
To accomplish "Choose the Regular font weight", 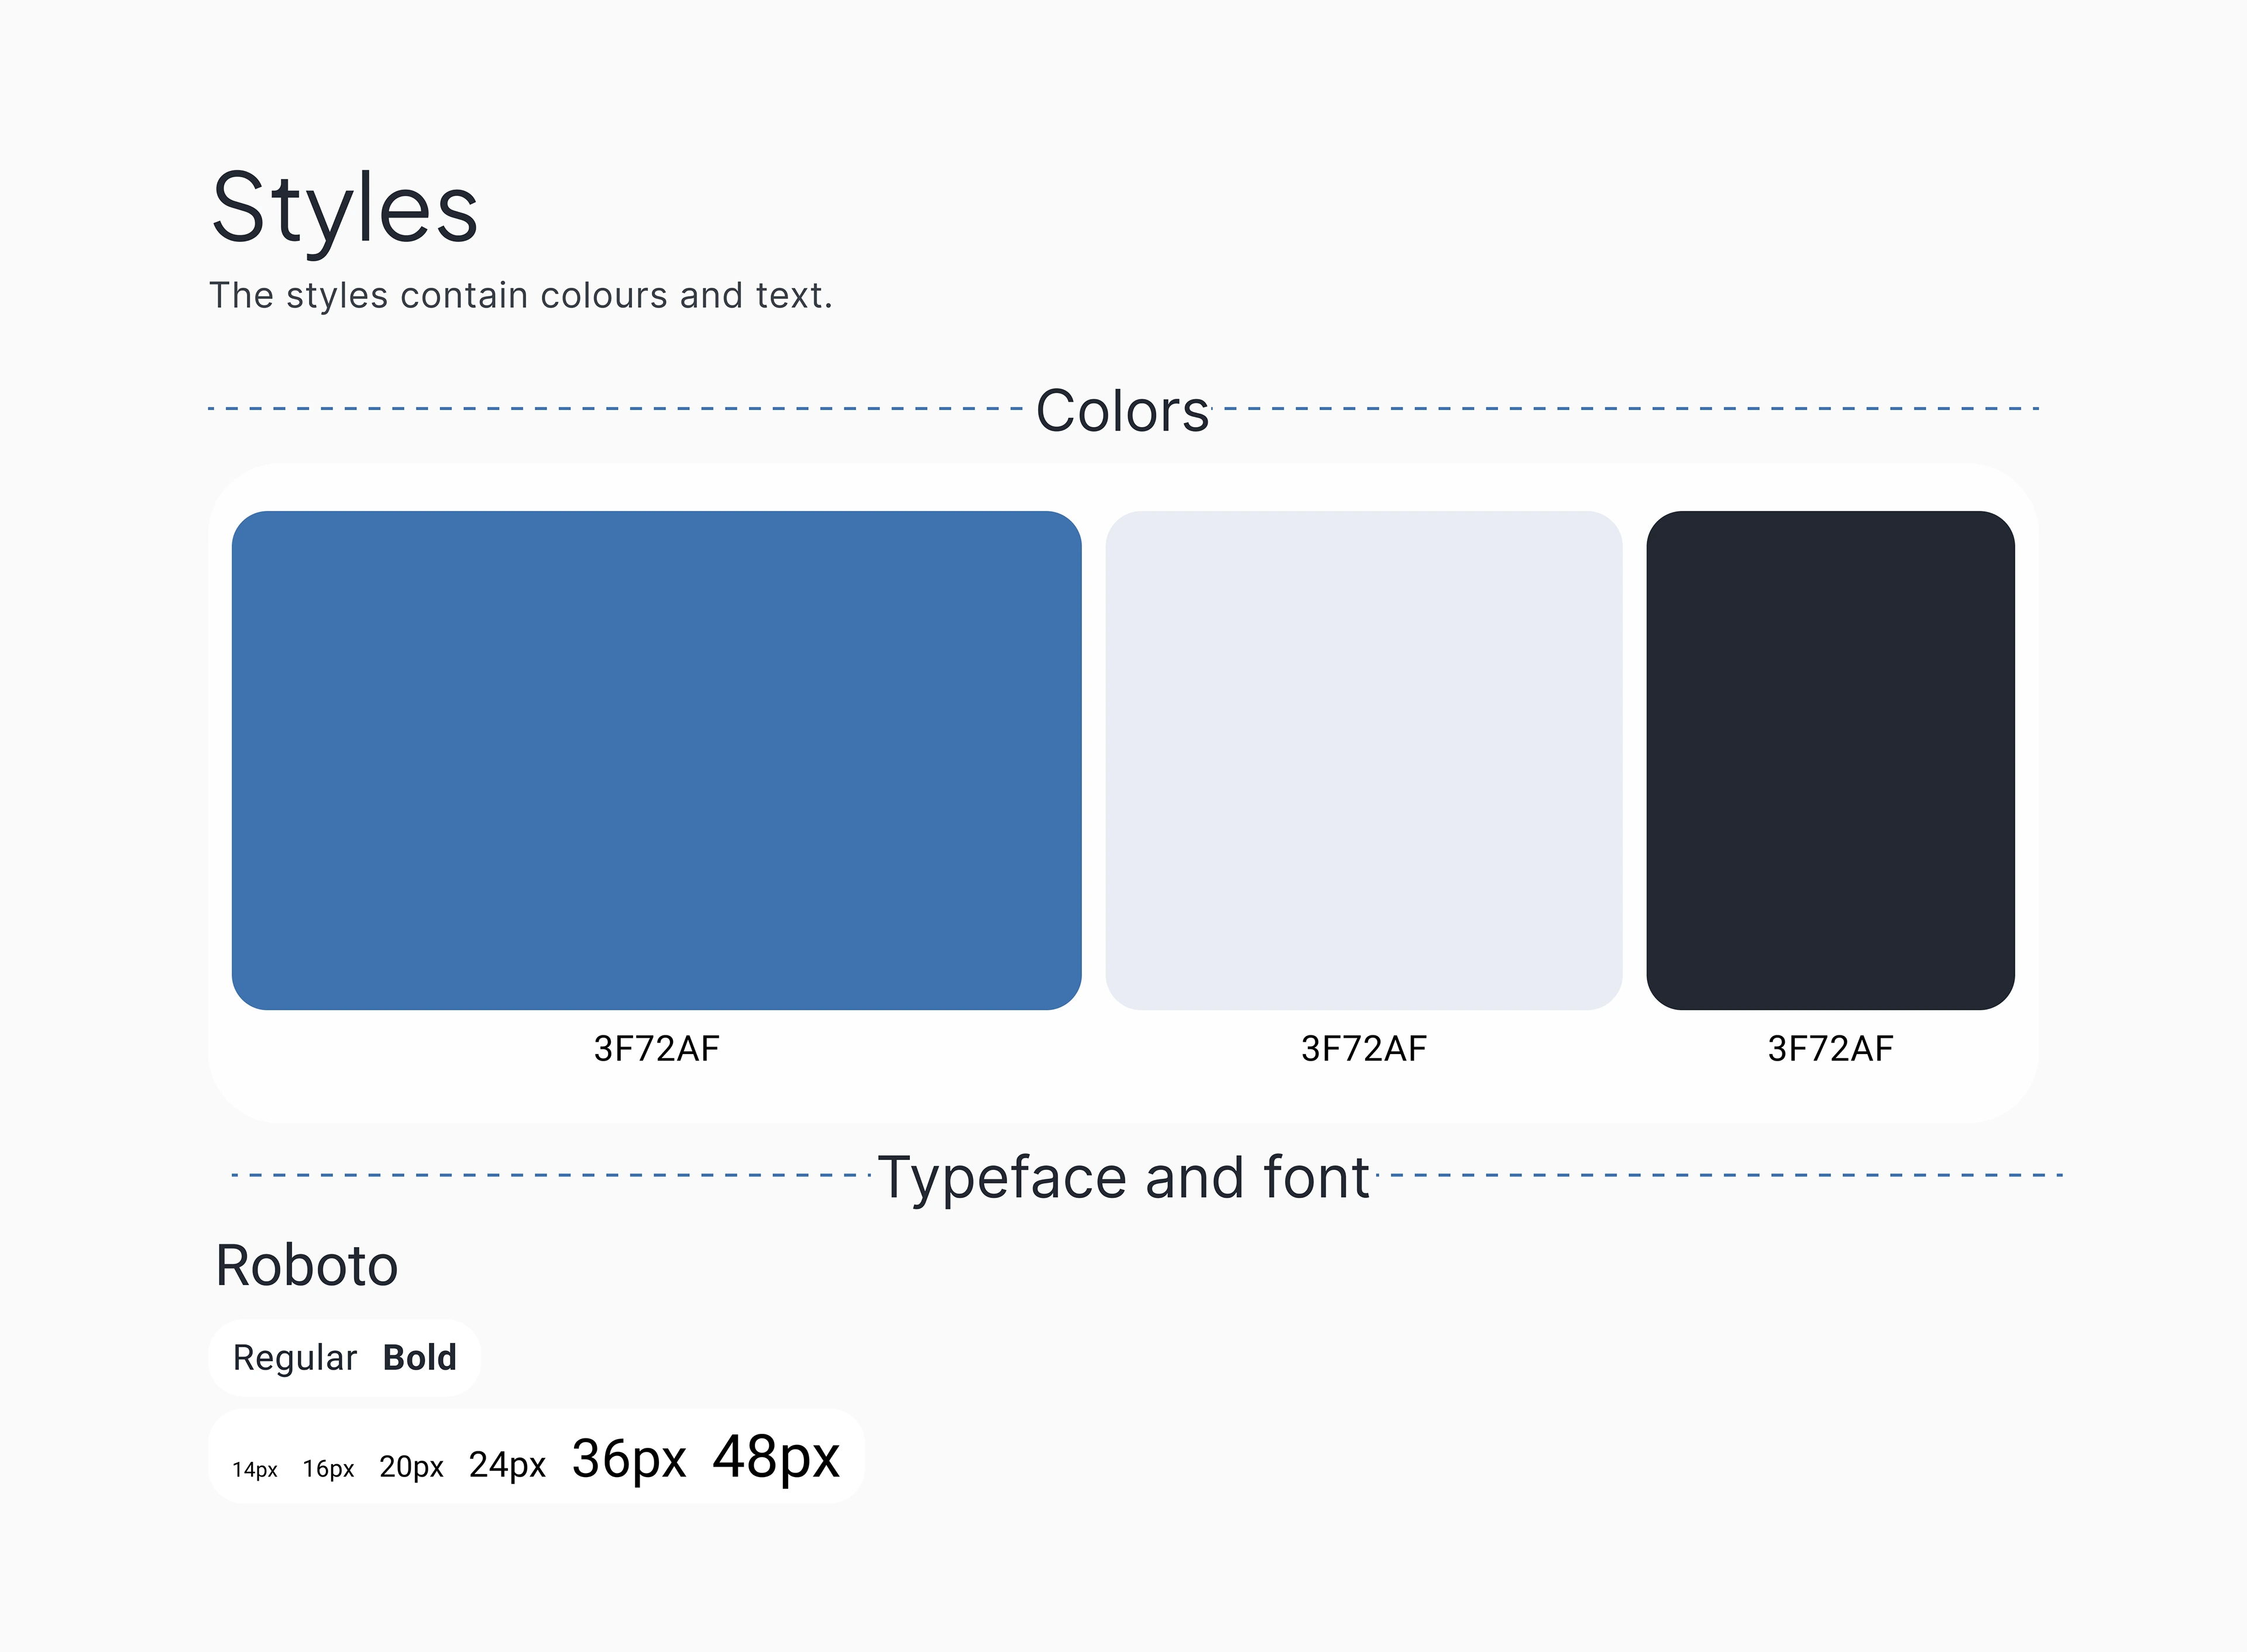I will [x=295, y=1358].
